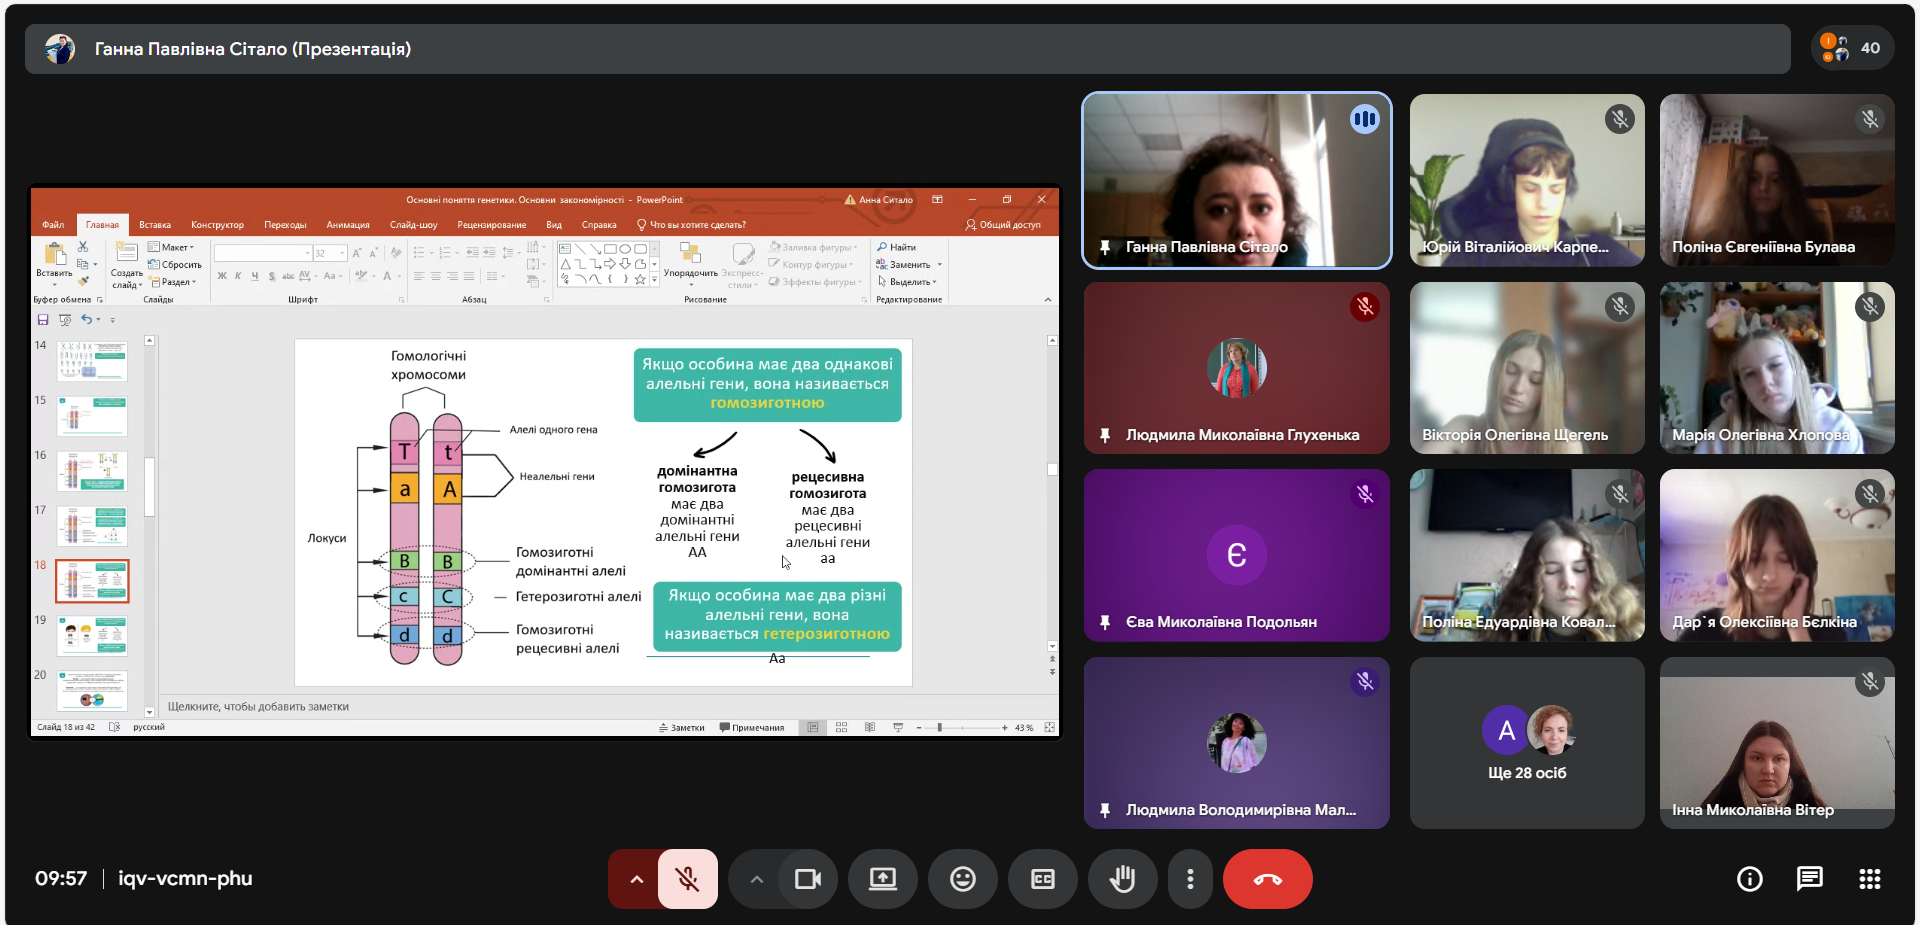The width and height of the screenshot is (1920, 925).
Task: Select Марія Олегівна Хлопова video tile
Action: [x=1777, y=368]
